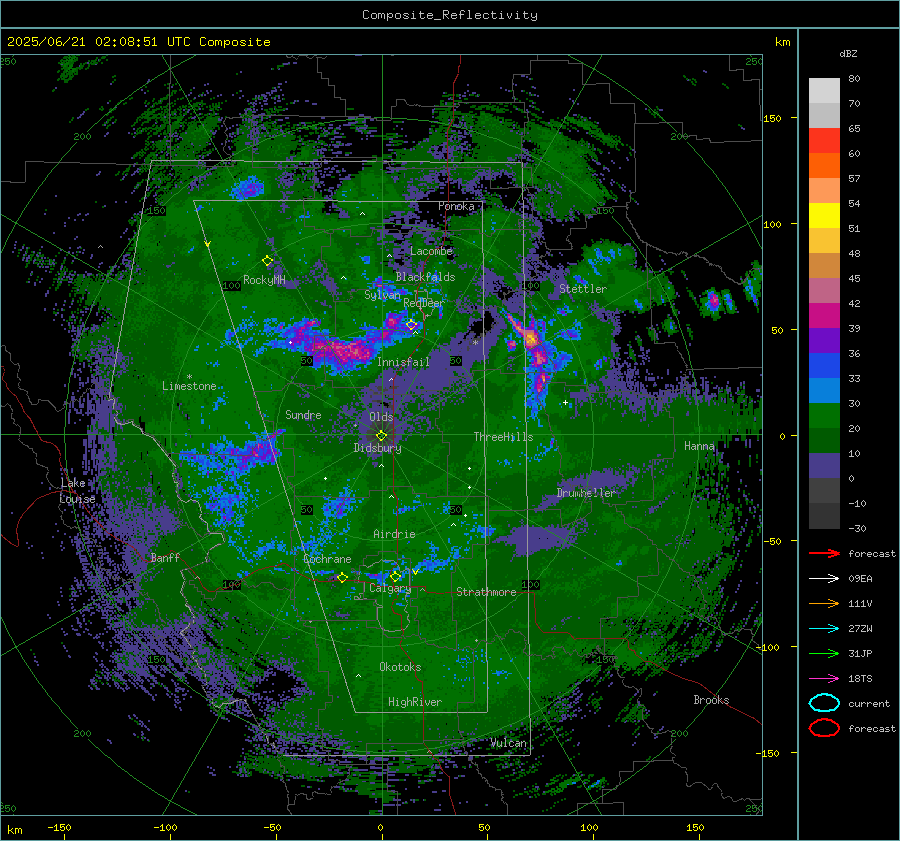Click the orange 111V arrow icon
The height and width of the screenshot is (841, 900).
[x=824, y=603]
